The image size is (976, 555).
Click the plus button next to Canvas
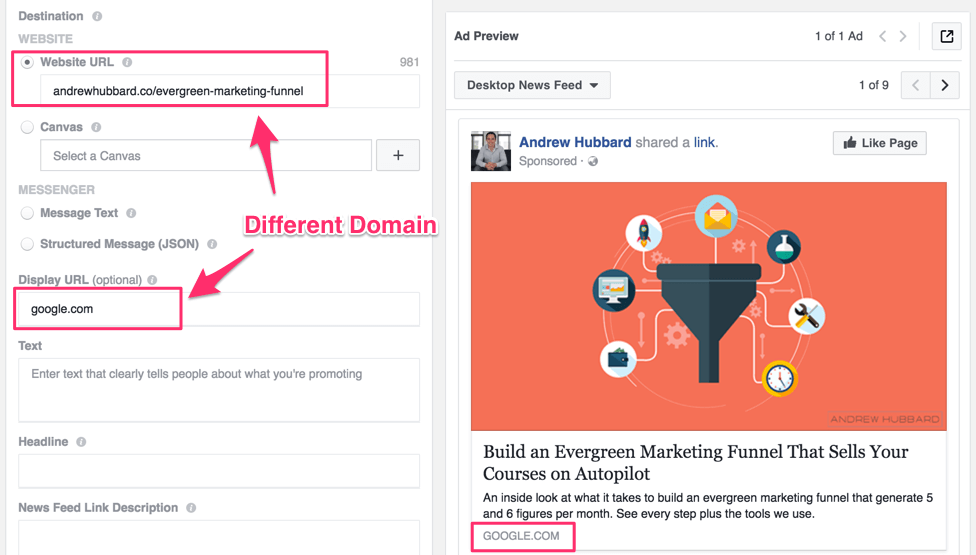[x=398, y=156]
